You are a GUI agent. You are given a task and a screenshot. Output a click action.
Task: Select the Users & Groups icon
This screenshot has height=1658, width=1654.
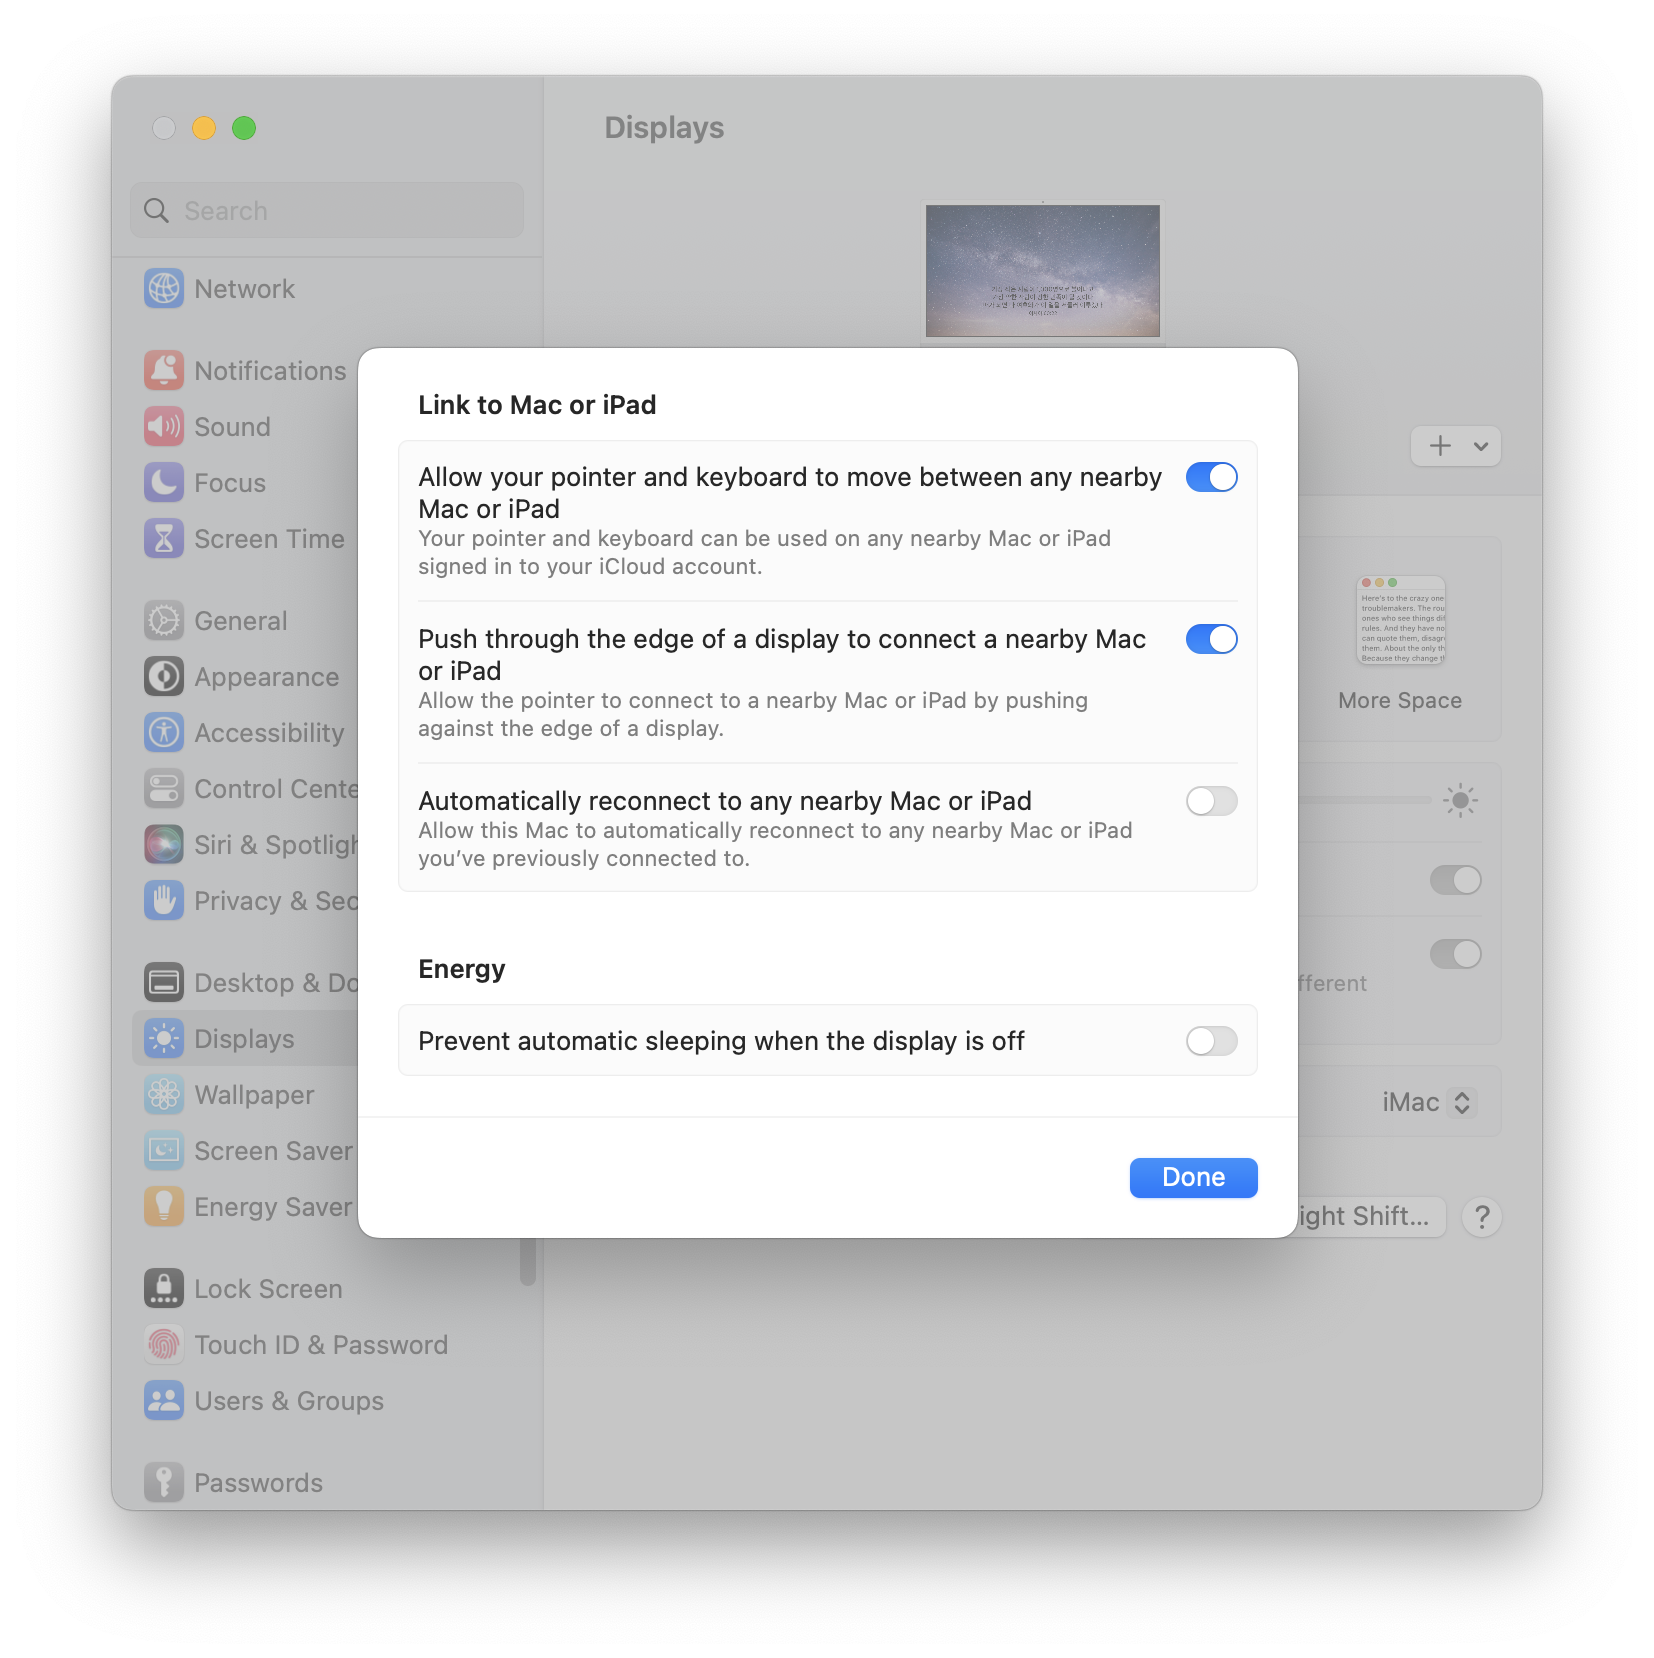click(164, 1401)
